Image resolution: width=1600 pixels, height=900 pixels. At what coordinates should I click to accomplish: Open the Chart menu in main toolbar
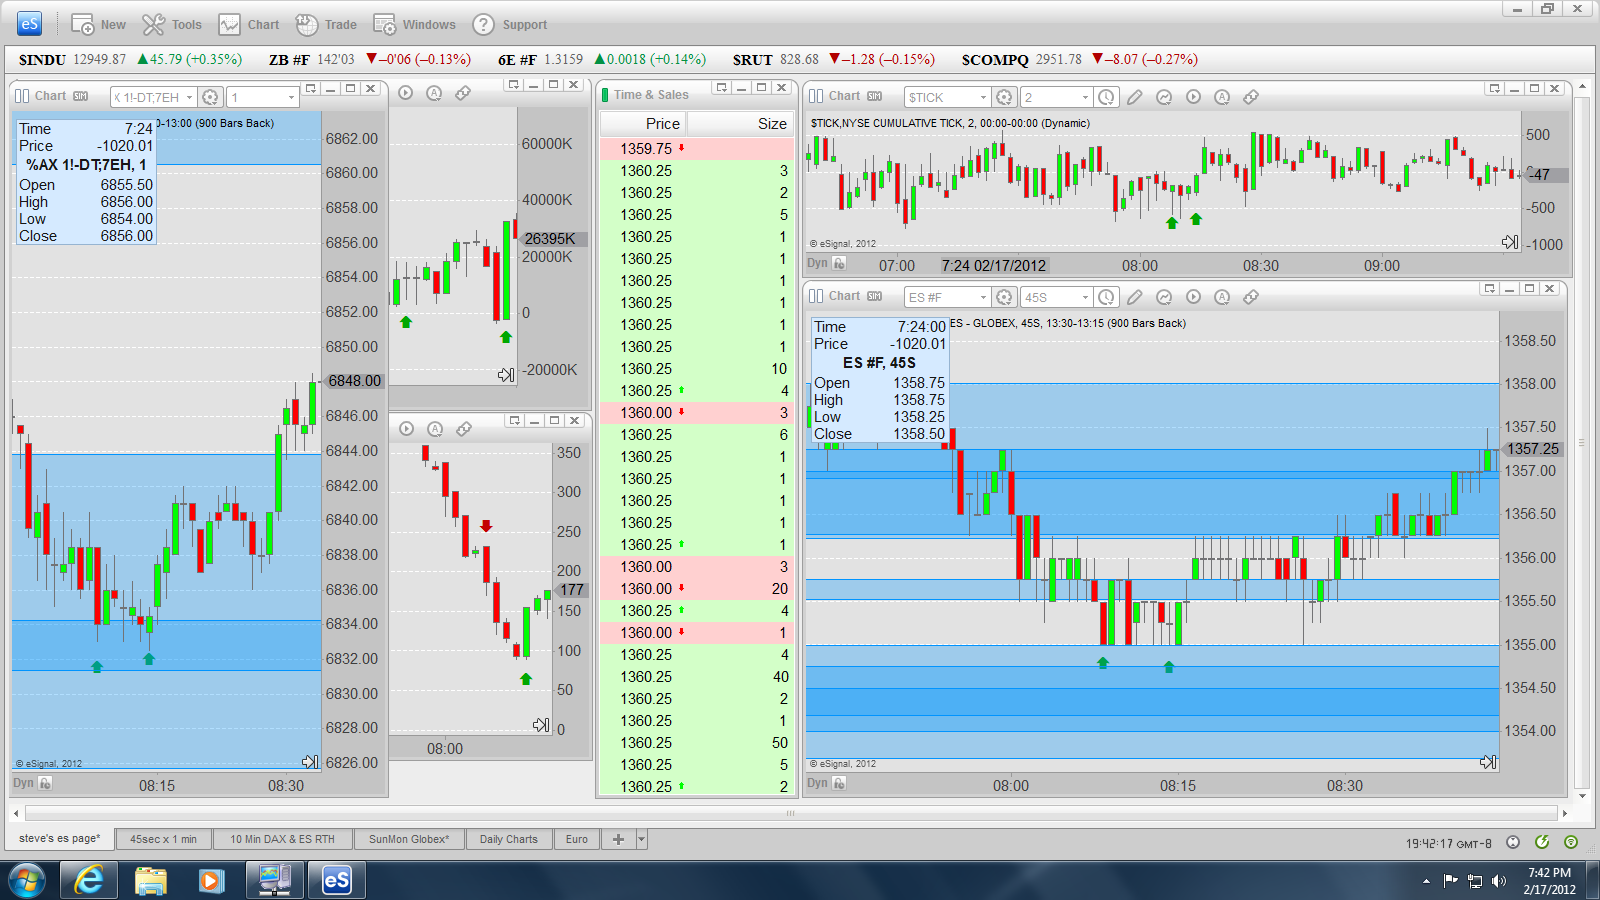pyautogui.click(x=250, y=24)
